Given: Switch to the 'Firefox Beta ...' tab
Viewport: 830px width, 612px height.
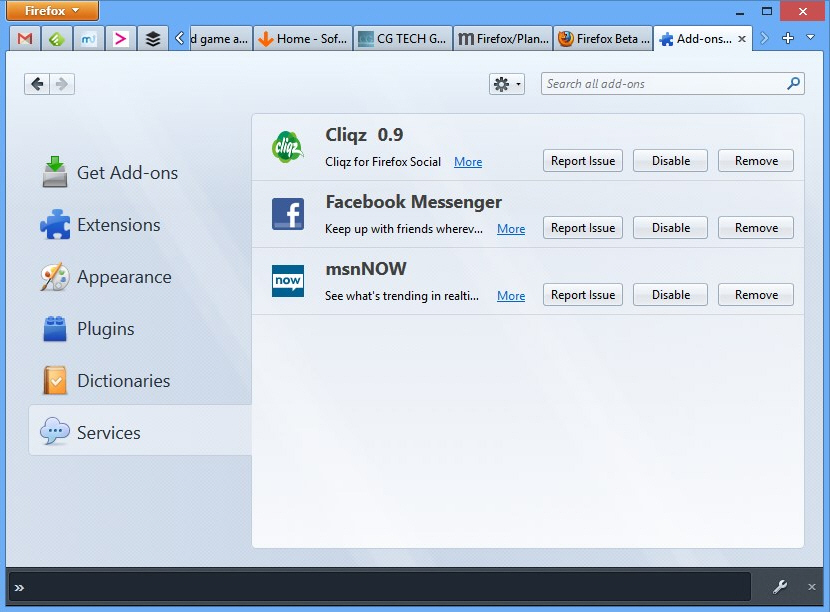Looking at the screenshot, I should click(x=603, y=39).
